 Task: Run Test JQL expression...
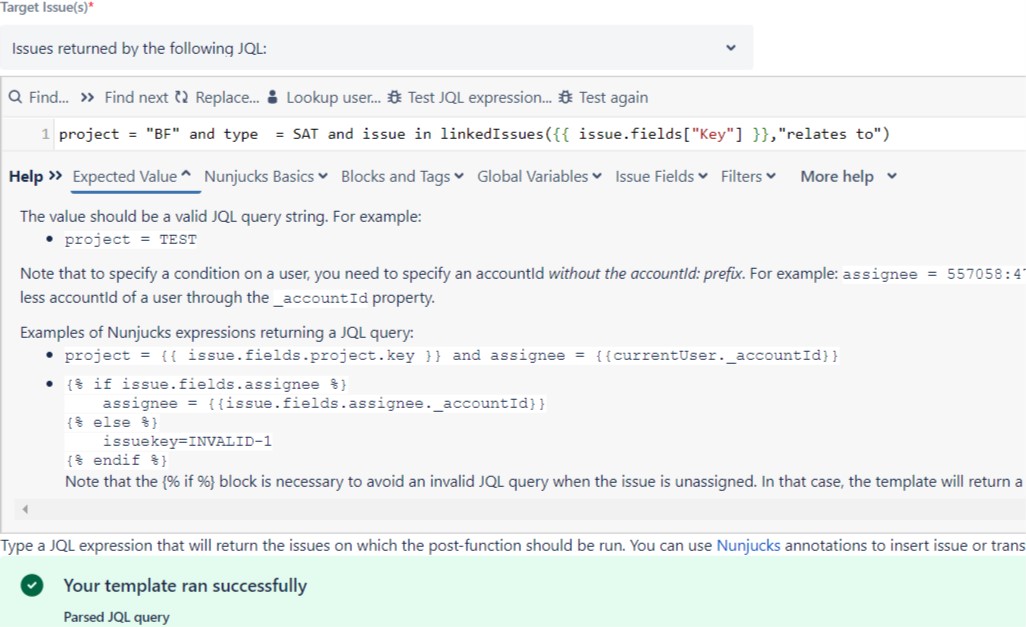pyautogui.click(x=470, y=98)
